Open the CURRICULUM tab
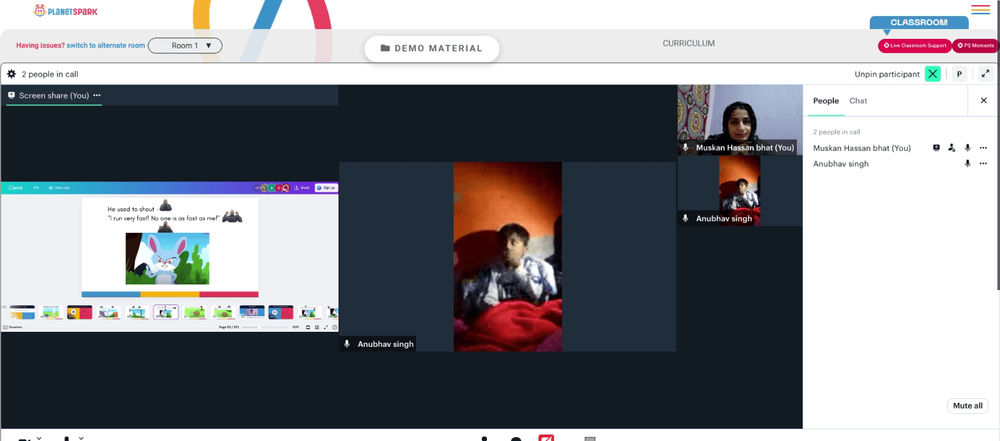1000x441 pixels. point(688,43)
